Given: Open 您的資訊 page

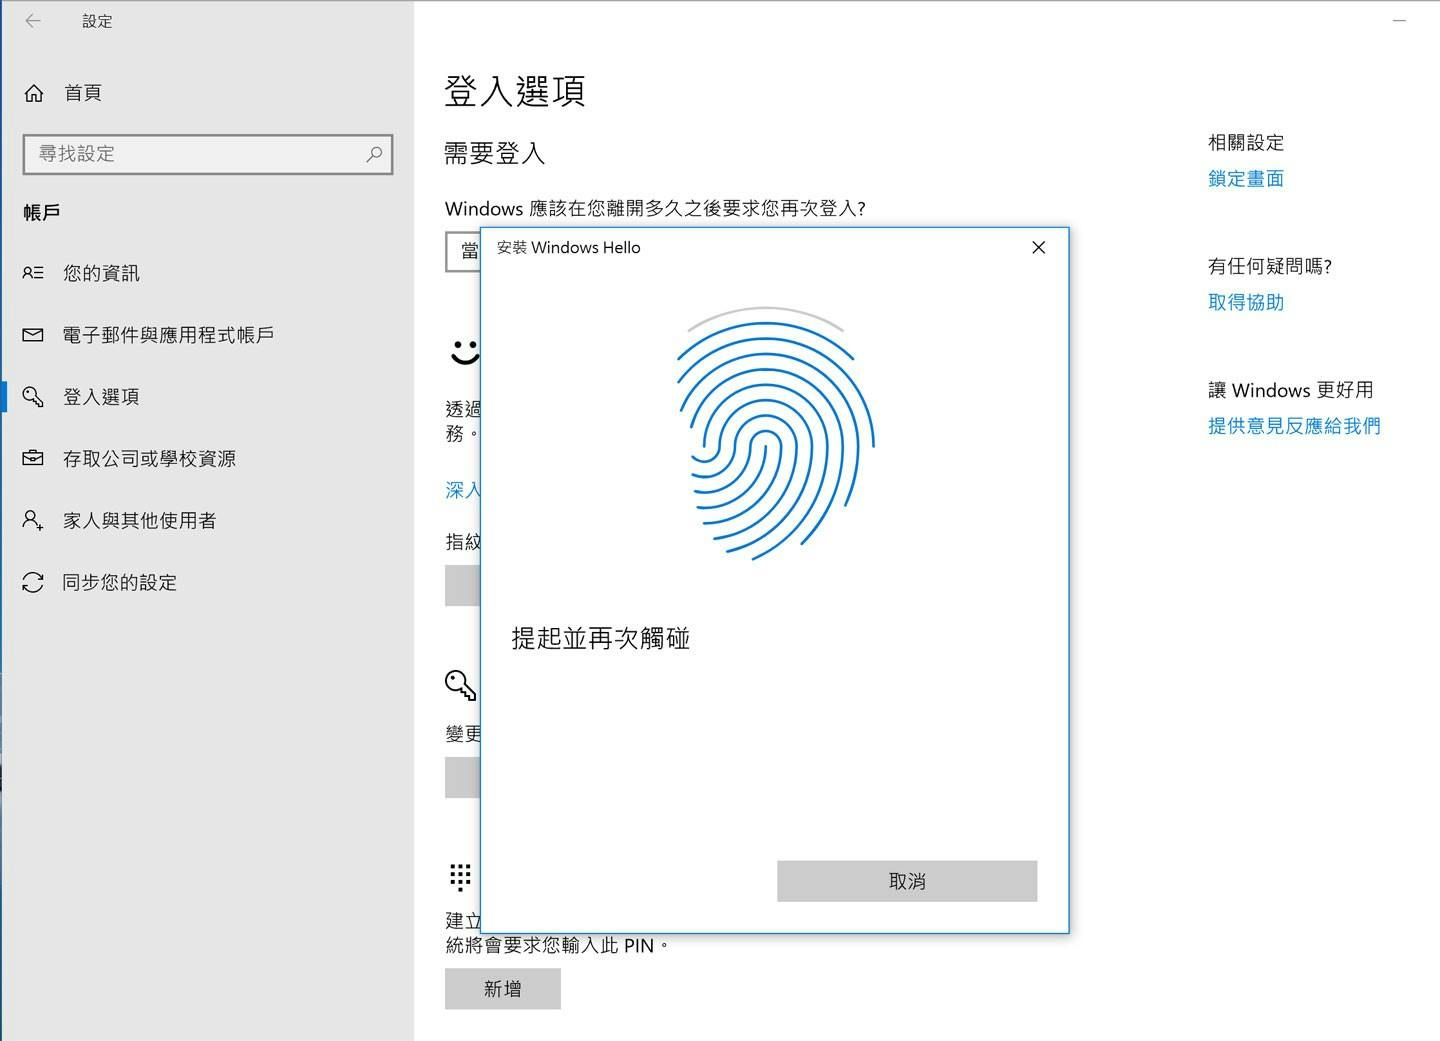Looking at the screenshot, I should coord(101,273).
